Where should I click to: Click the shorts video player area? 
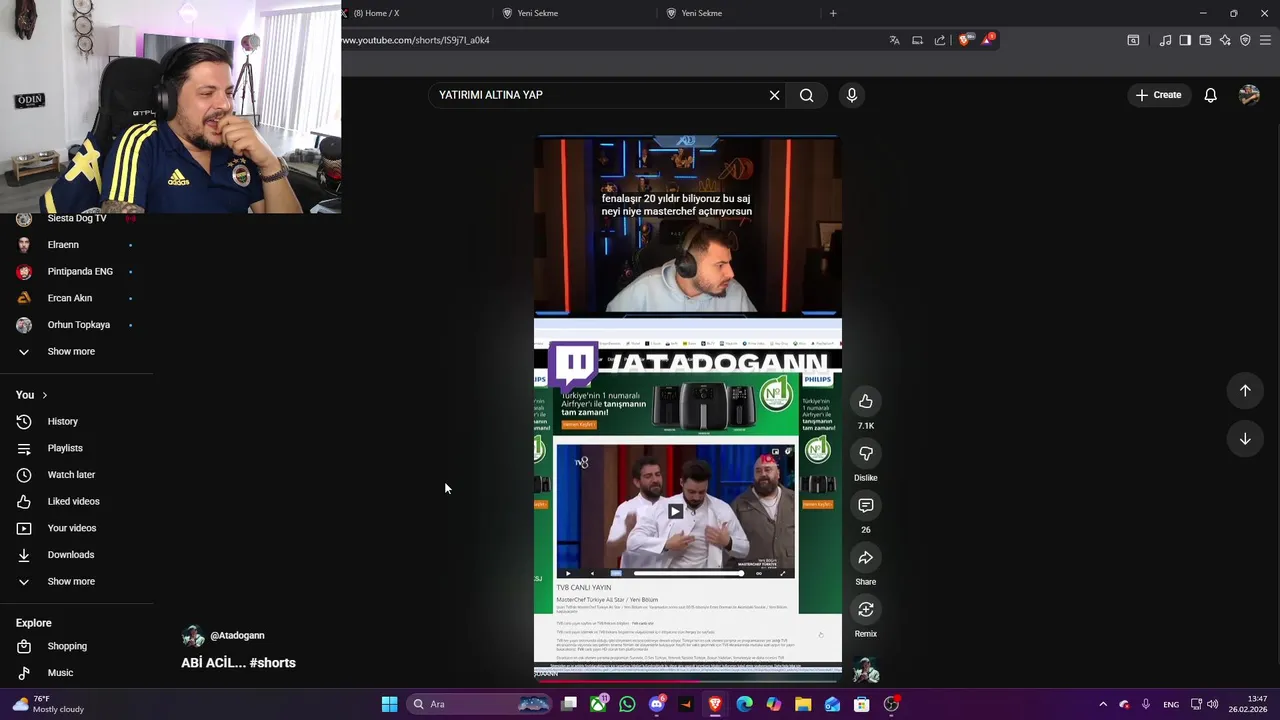pyautogui.click(x=688, y=410)
